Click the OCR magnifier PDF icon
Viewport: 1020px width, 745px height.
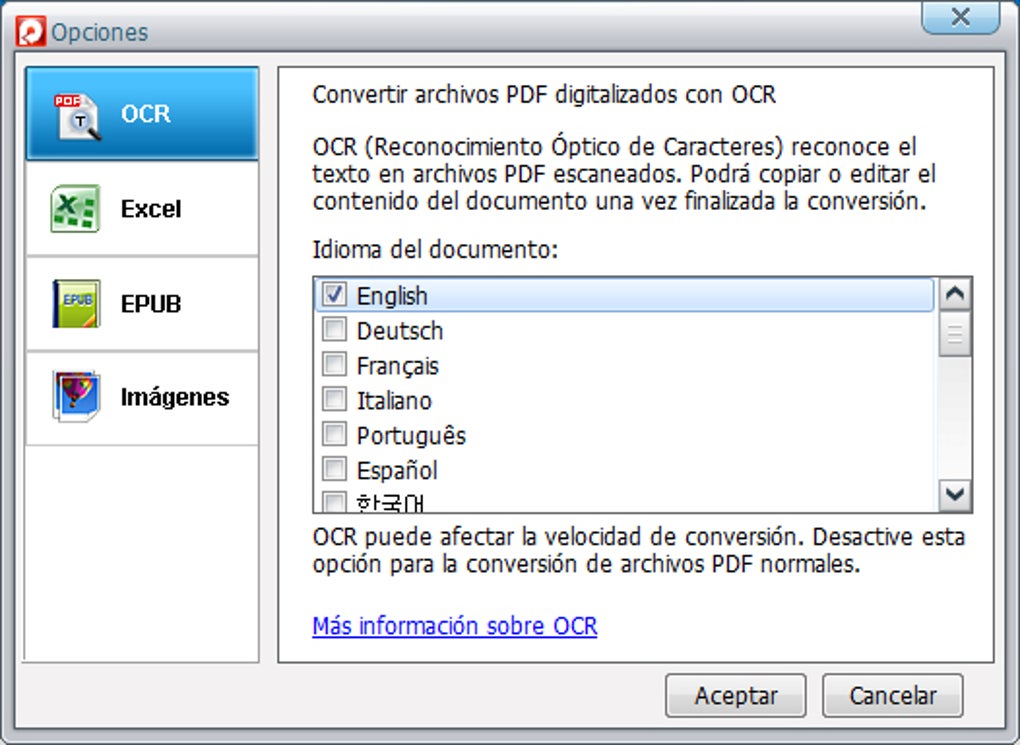(x=77, y=115)
